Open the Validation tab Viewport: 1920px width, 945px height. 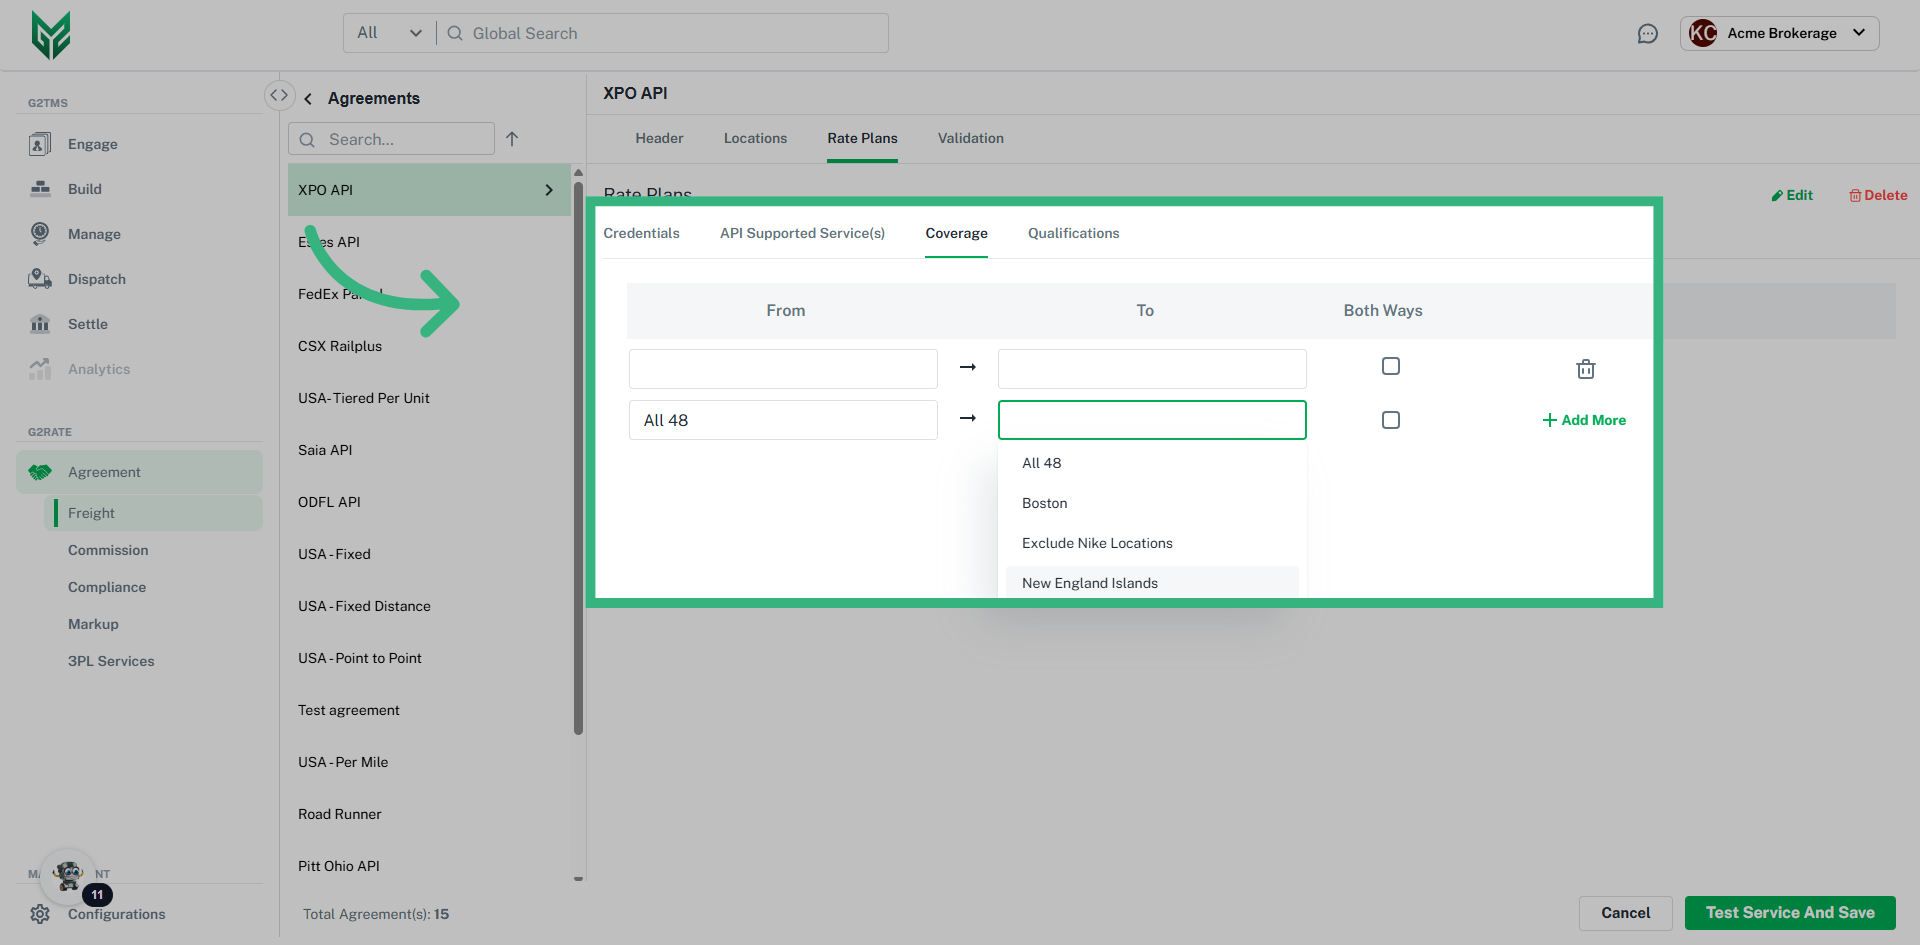pyautogui.click(x=970, y=138)
